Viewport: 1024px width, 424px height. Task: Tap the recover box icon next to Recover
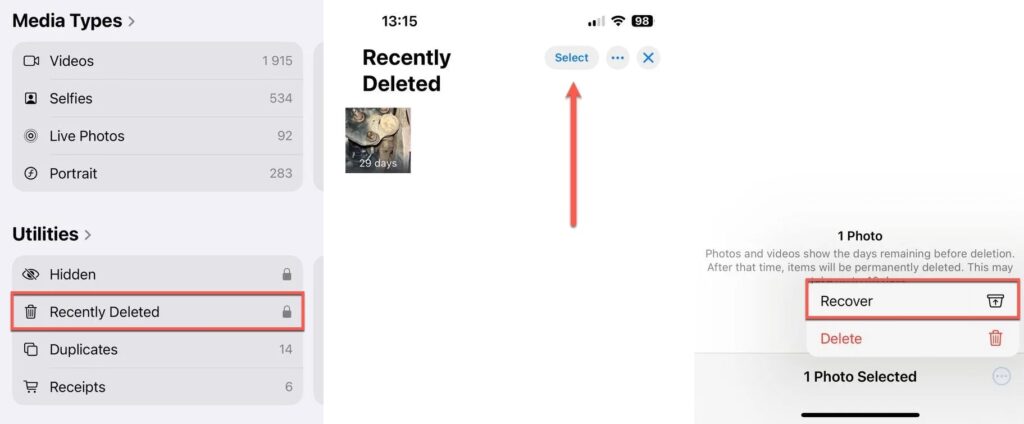click(x=995, y=301)
